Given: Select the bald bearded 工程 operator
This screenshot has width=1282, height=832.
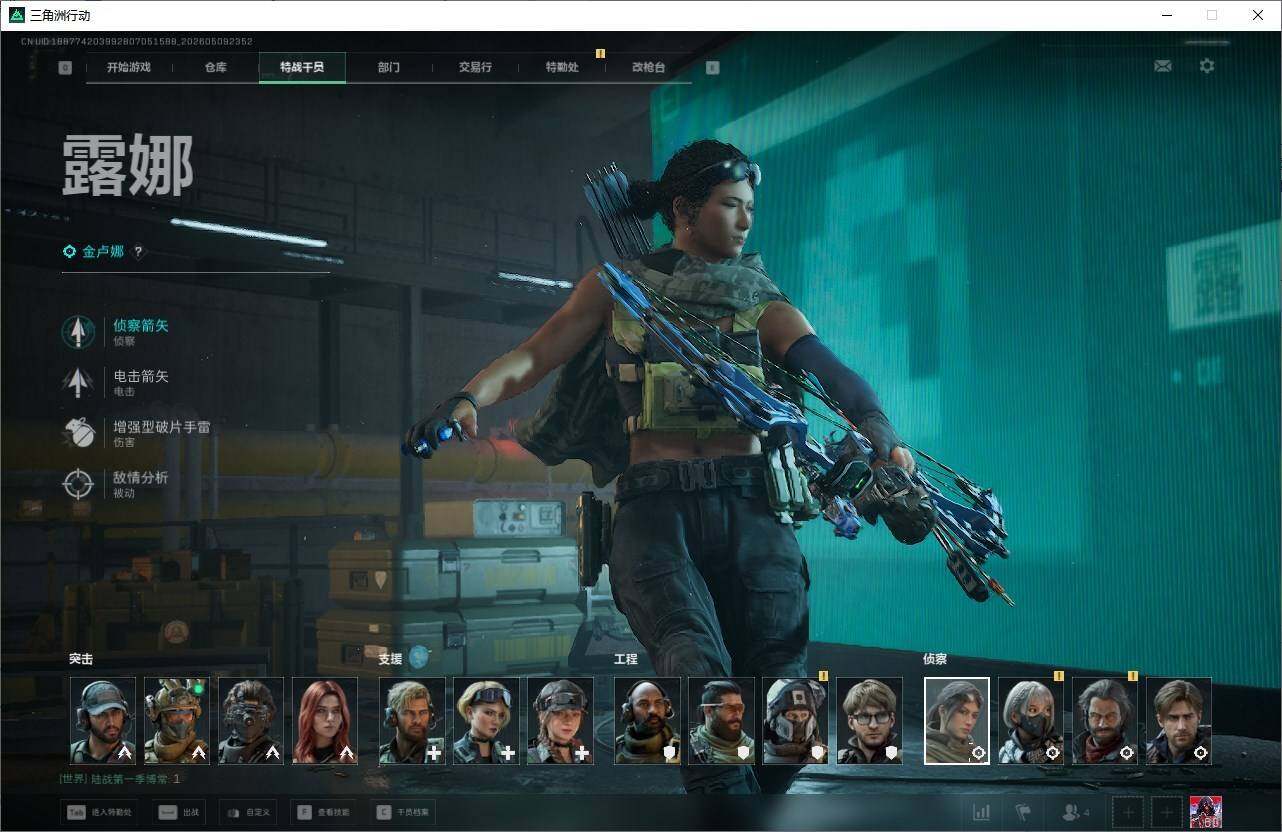Looking at the screenshot, I should click(647, 721).
